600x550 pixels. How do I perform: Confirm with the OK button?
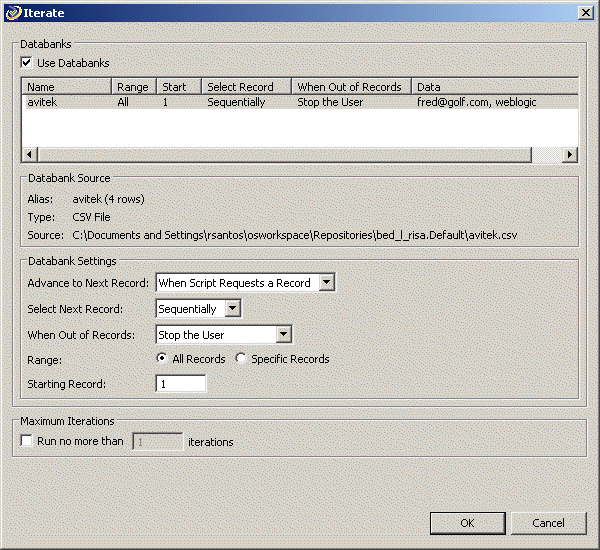[468, 523]
